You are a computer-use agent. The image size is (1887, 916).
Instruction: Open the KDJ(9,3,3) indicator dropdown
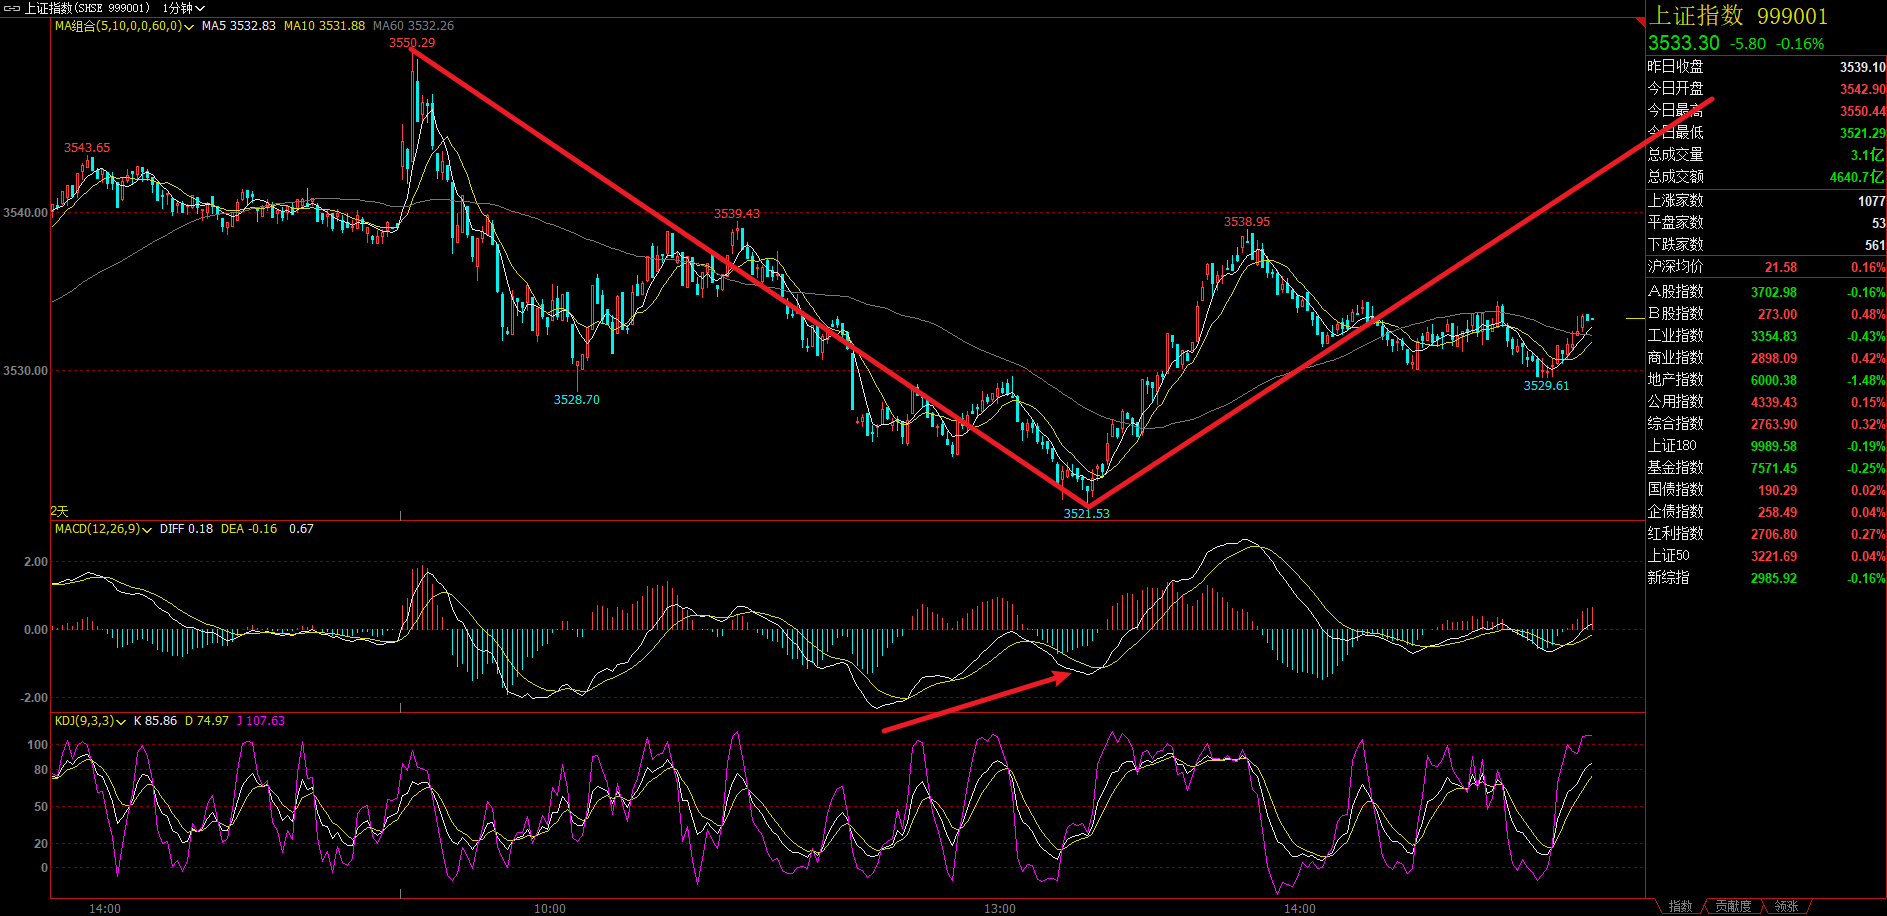pos(121,722)
